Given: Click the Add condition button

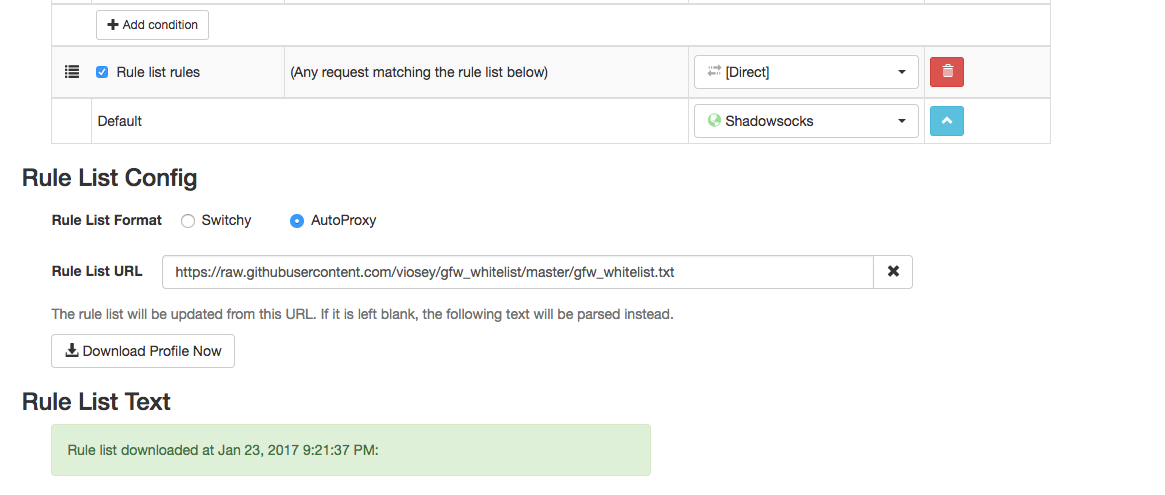Looking at the screenshot, I should click(x=152, y=24).
